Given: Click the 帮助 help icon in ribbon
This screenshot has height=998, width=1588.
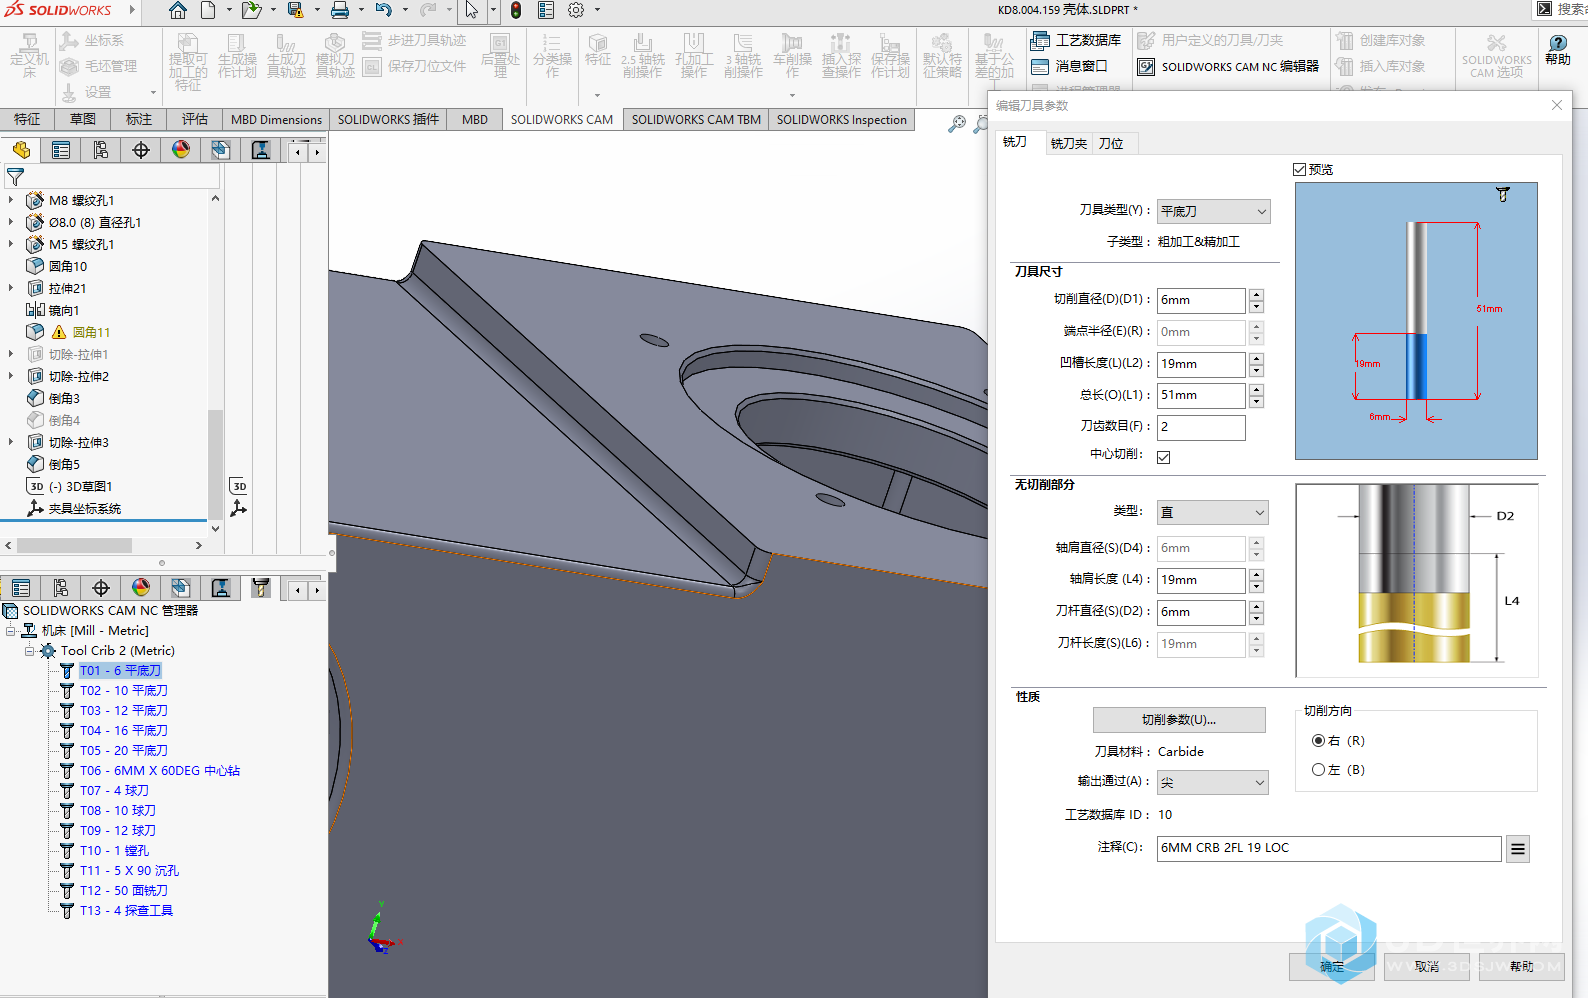Looking at the screenshot, I should coord(1558,50).
